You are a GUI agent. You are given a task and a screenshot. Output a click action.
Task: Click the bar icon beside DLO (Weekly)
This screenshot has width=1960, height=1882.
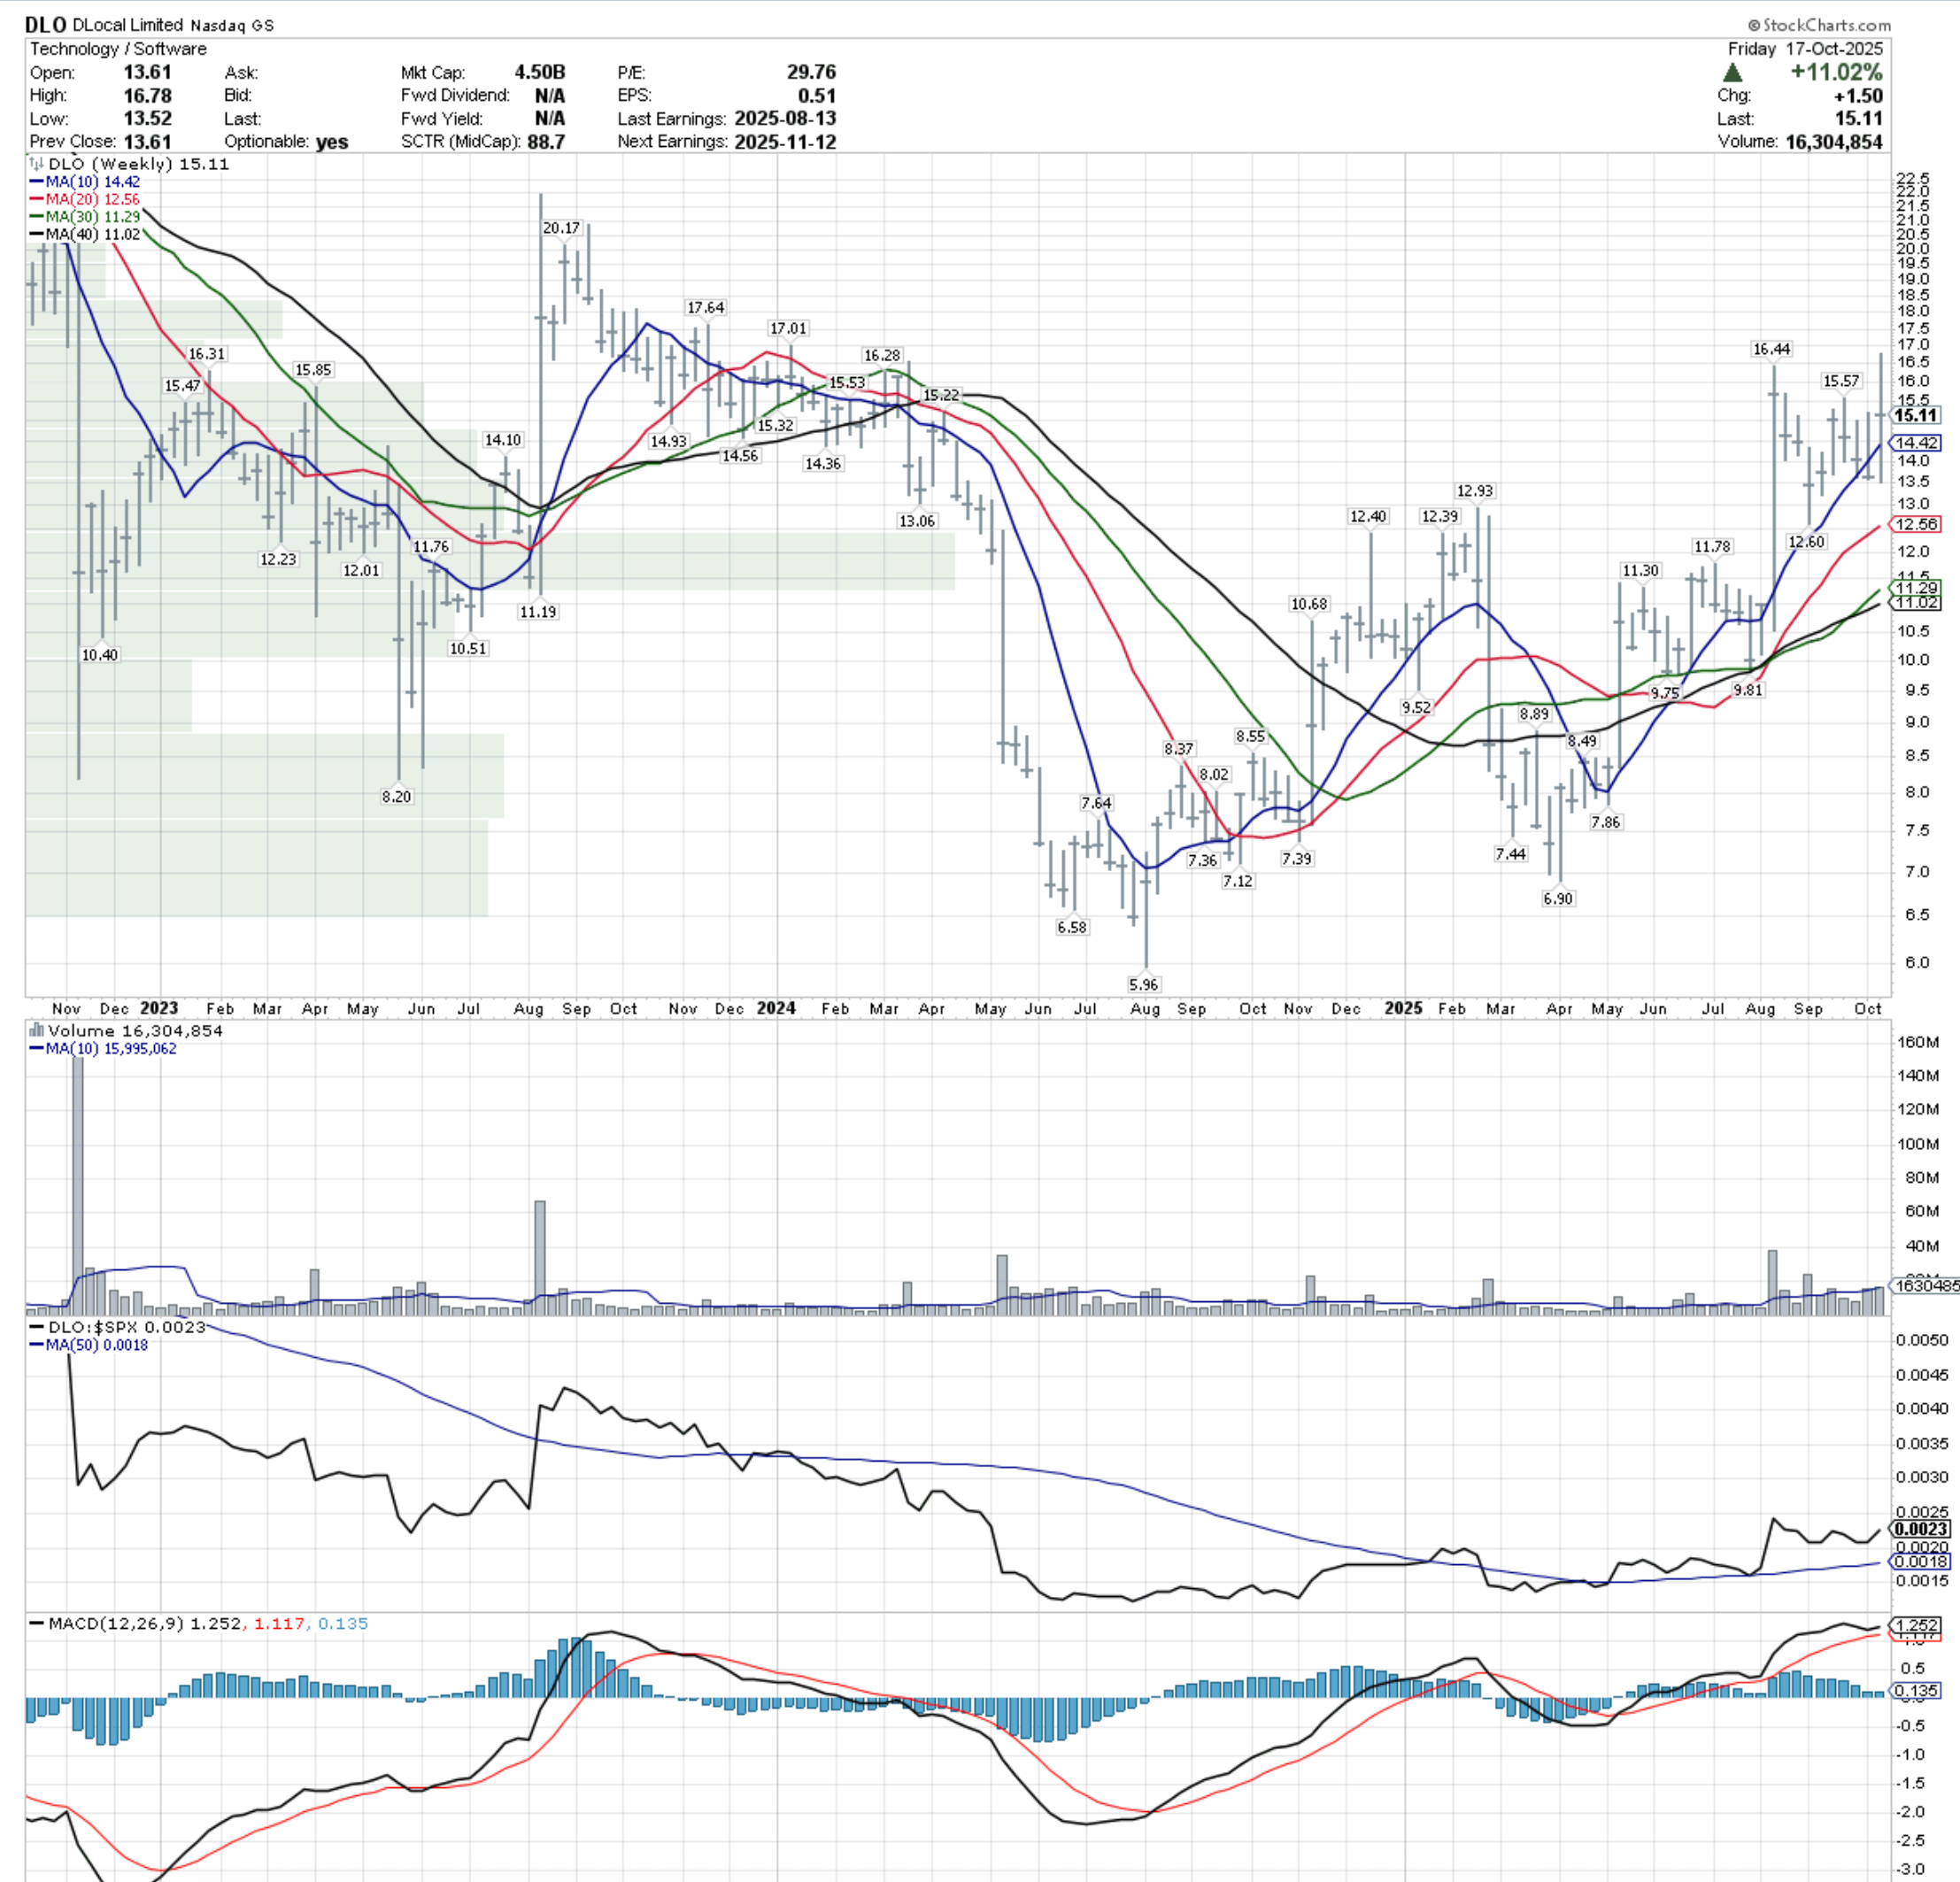point(37,164)
